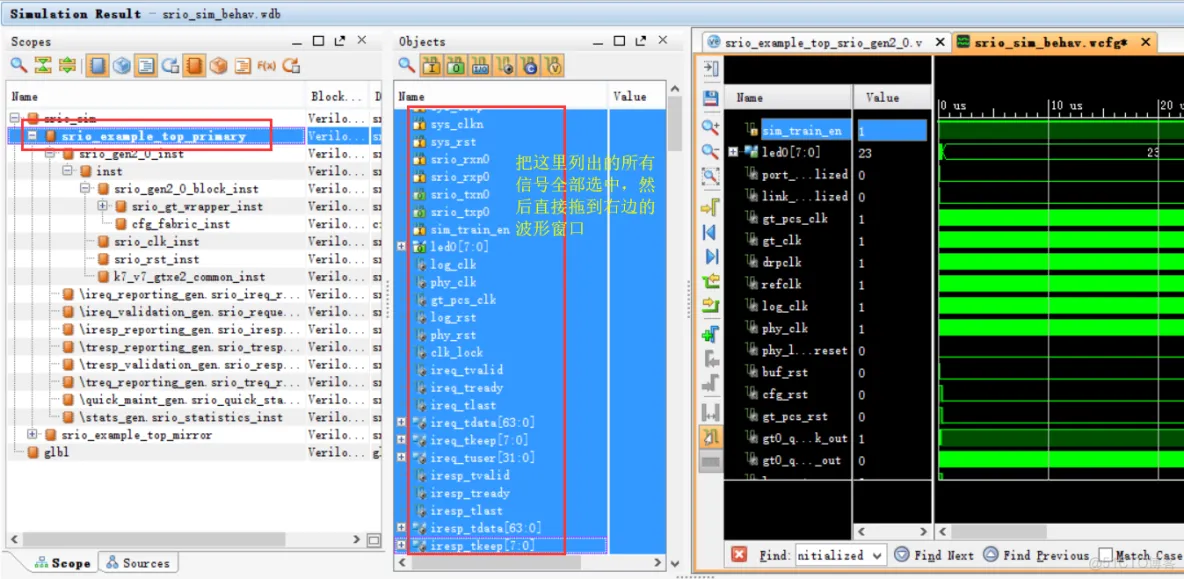This screenshot has width=1184, height=579.
Task: Go to next transition
Action: pos(711,304)
